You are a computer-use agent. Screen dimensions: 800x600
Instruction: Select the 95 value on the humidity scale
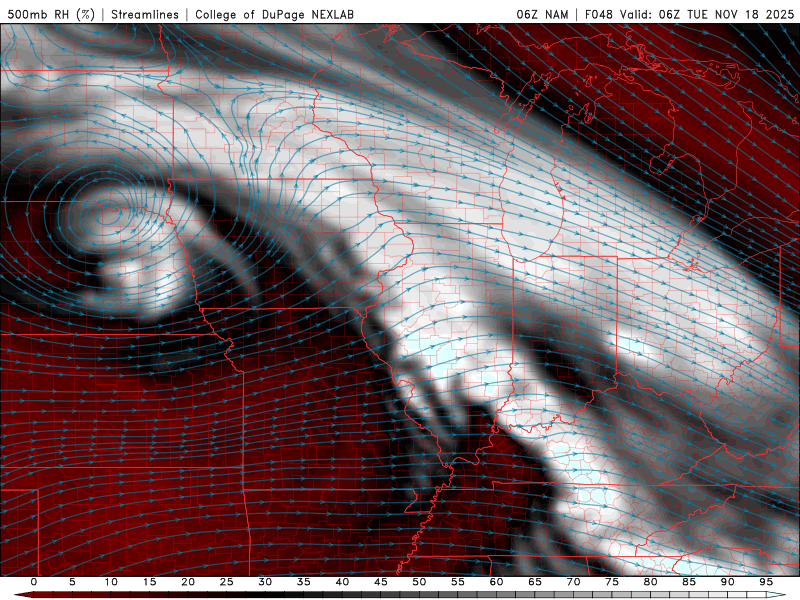click(766, 582)
